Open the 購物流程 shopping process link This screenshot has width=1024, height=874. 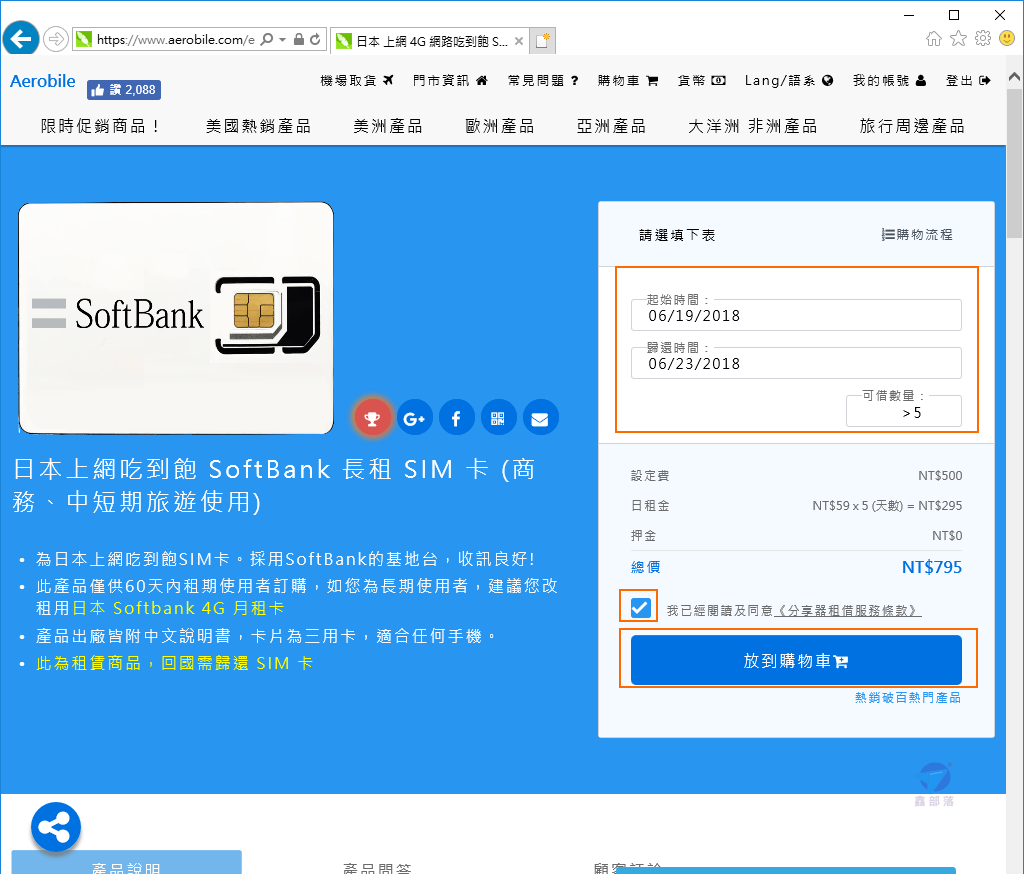point(917,235)
